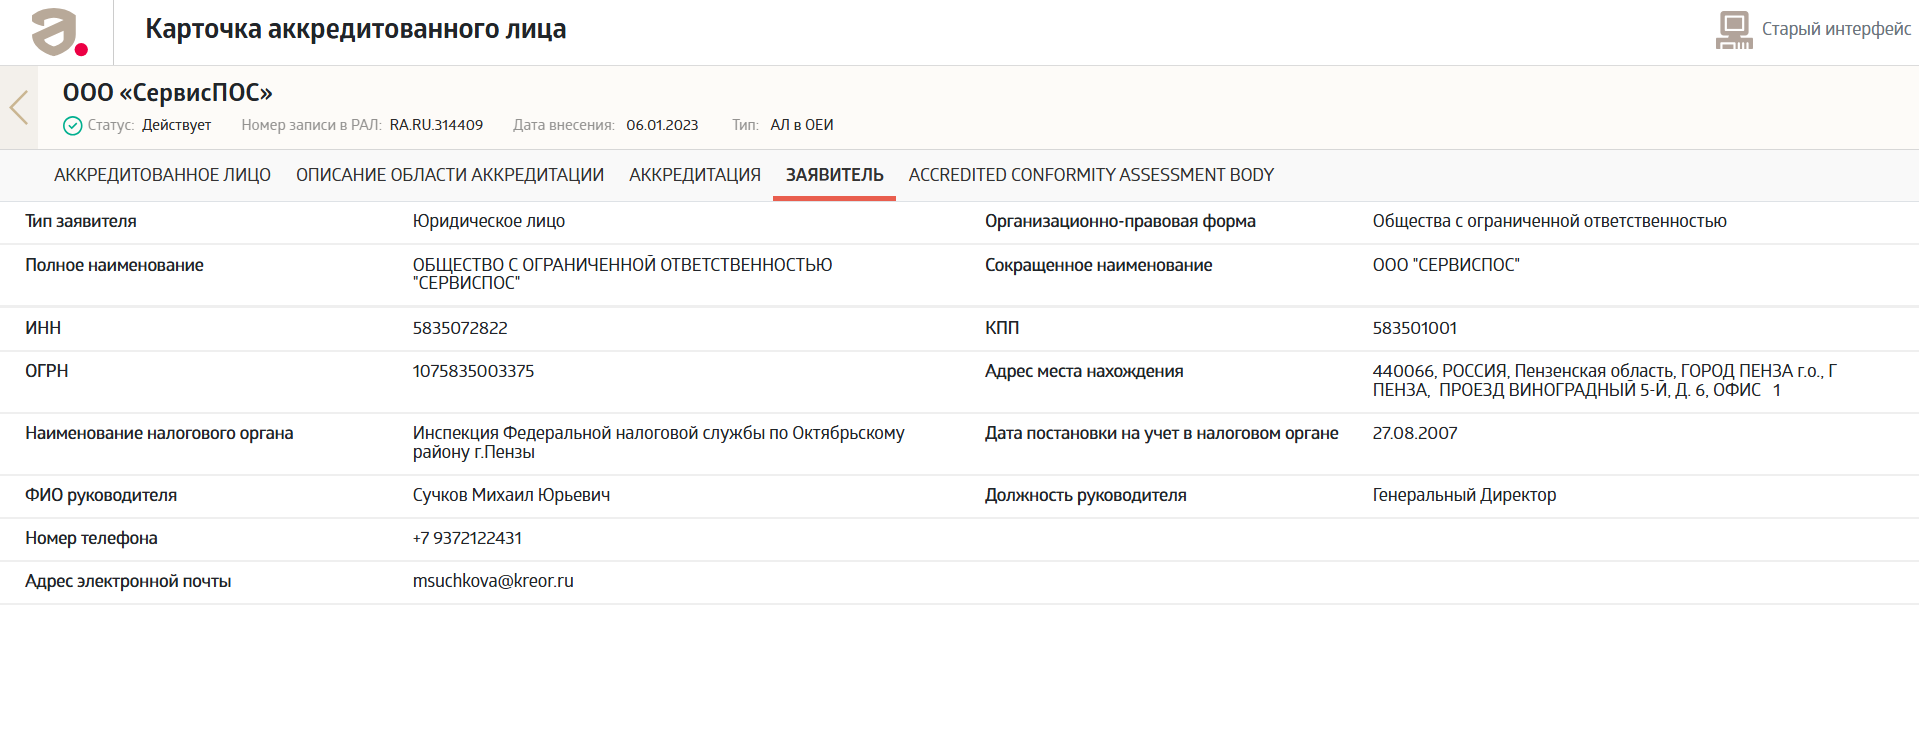Click the old interface computer icon
Image resolution: width=1919 pixels, height=733 pixels.
1734,30
